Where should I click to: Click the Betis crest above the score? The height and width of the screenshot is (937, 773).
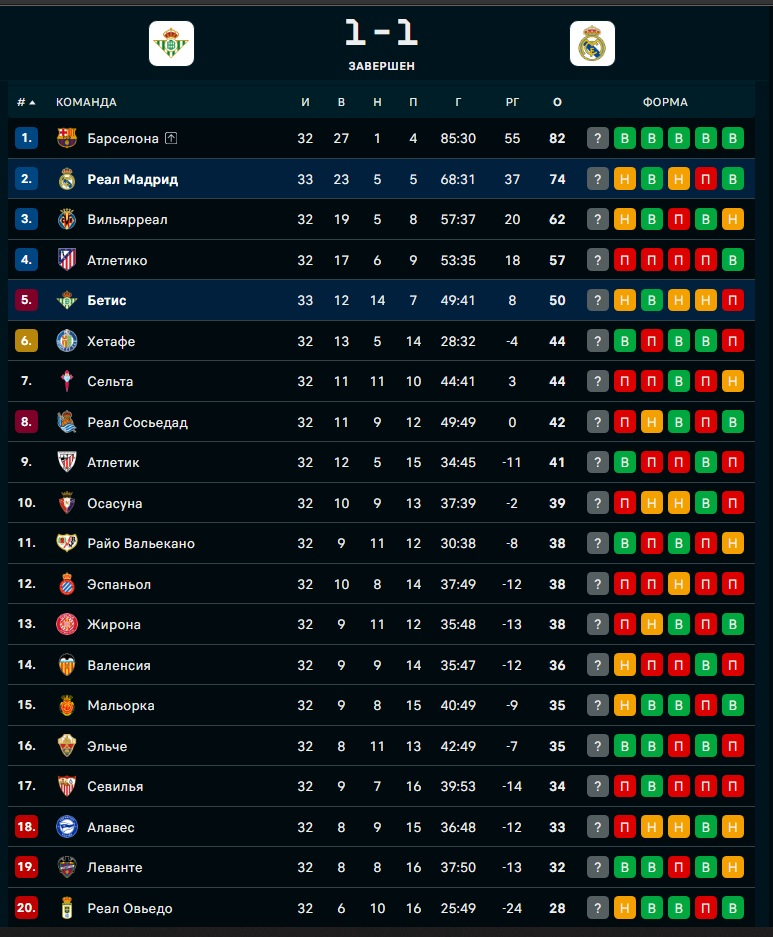pos(171,44)
